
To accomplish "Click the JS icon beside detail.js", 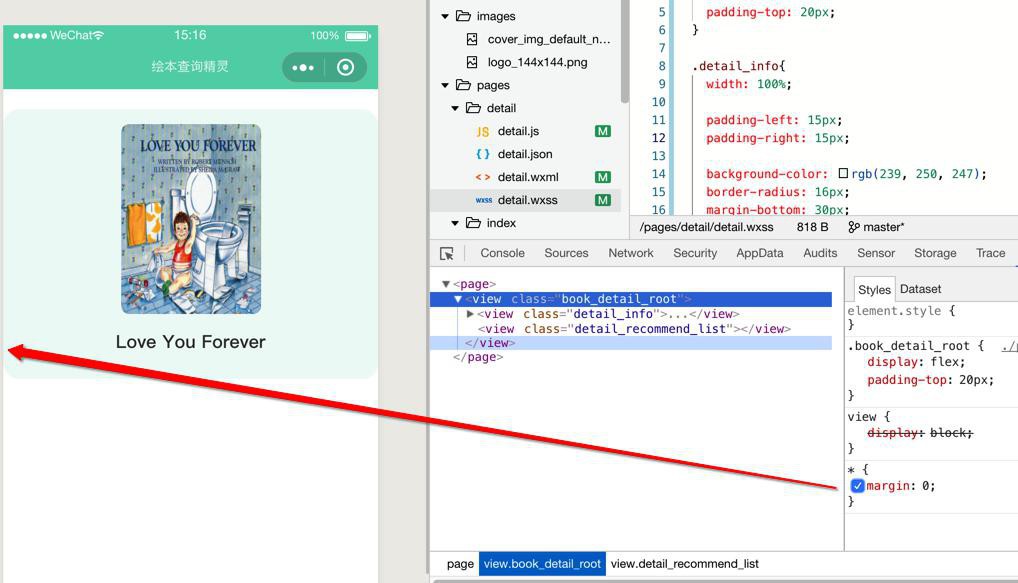I will (482, 131).
